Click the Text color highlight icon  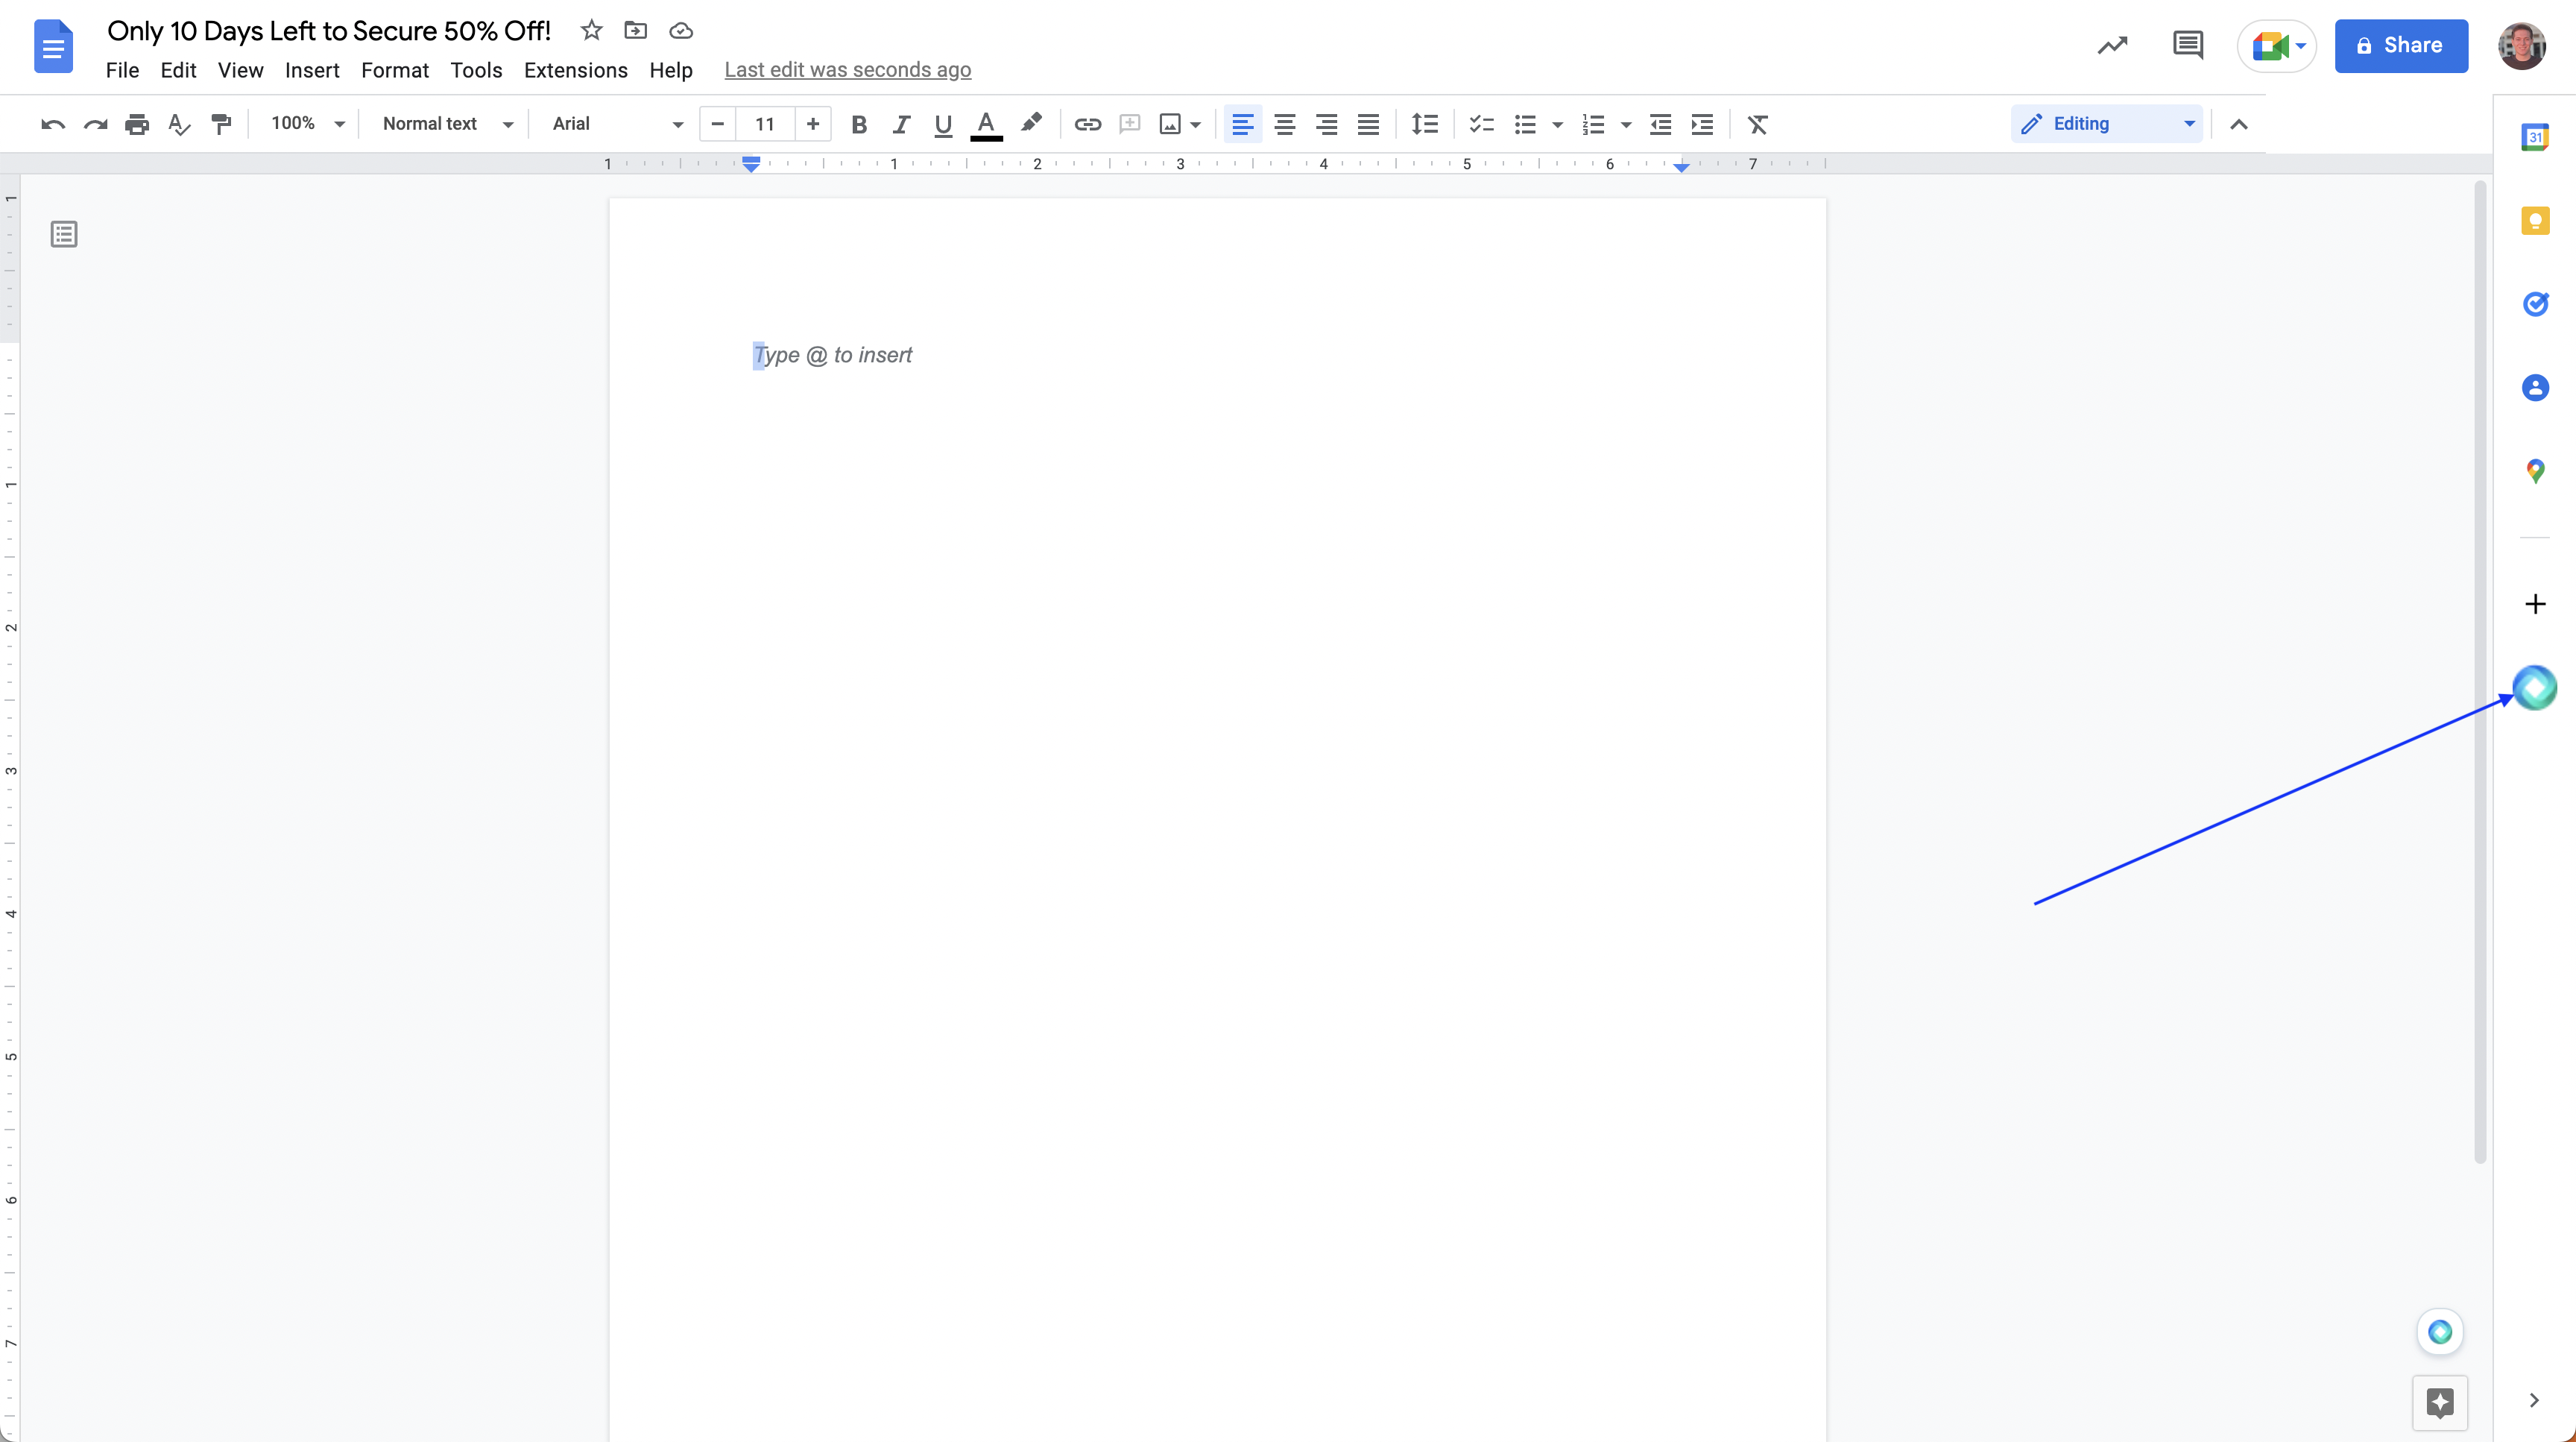[1029, 124]
